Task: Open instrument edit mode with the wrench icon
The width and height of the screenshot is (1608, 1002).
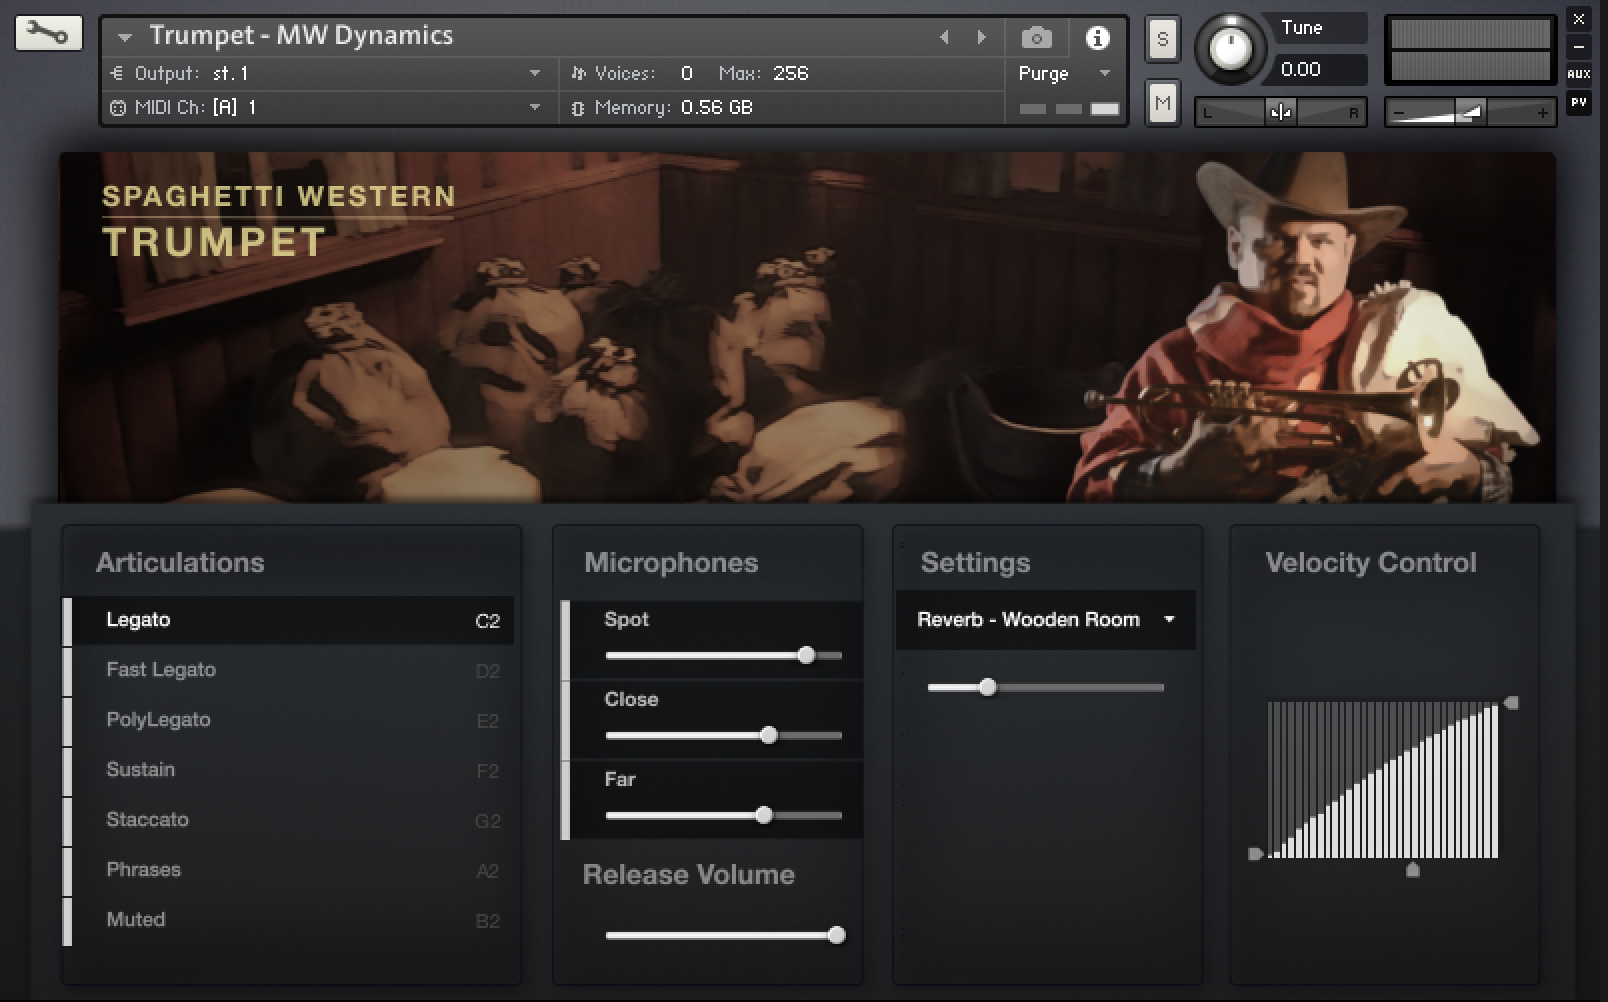Action: [x=48, y=32]
